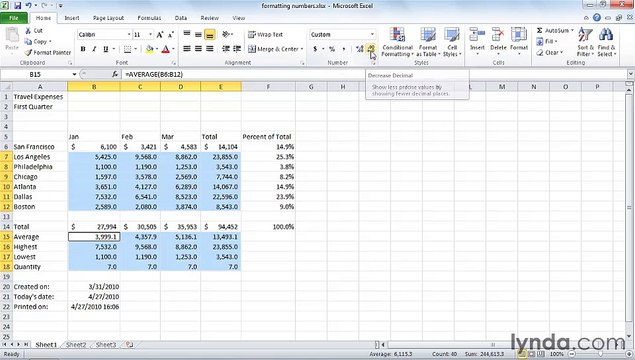Apply Percent Style icon
635x360 pixels.
click(332, 49)
